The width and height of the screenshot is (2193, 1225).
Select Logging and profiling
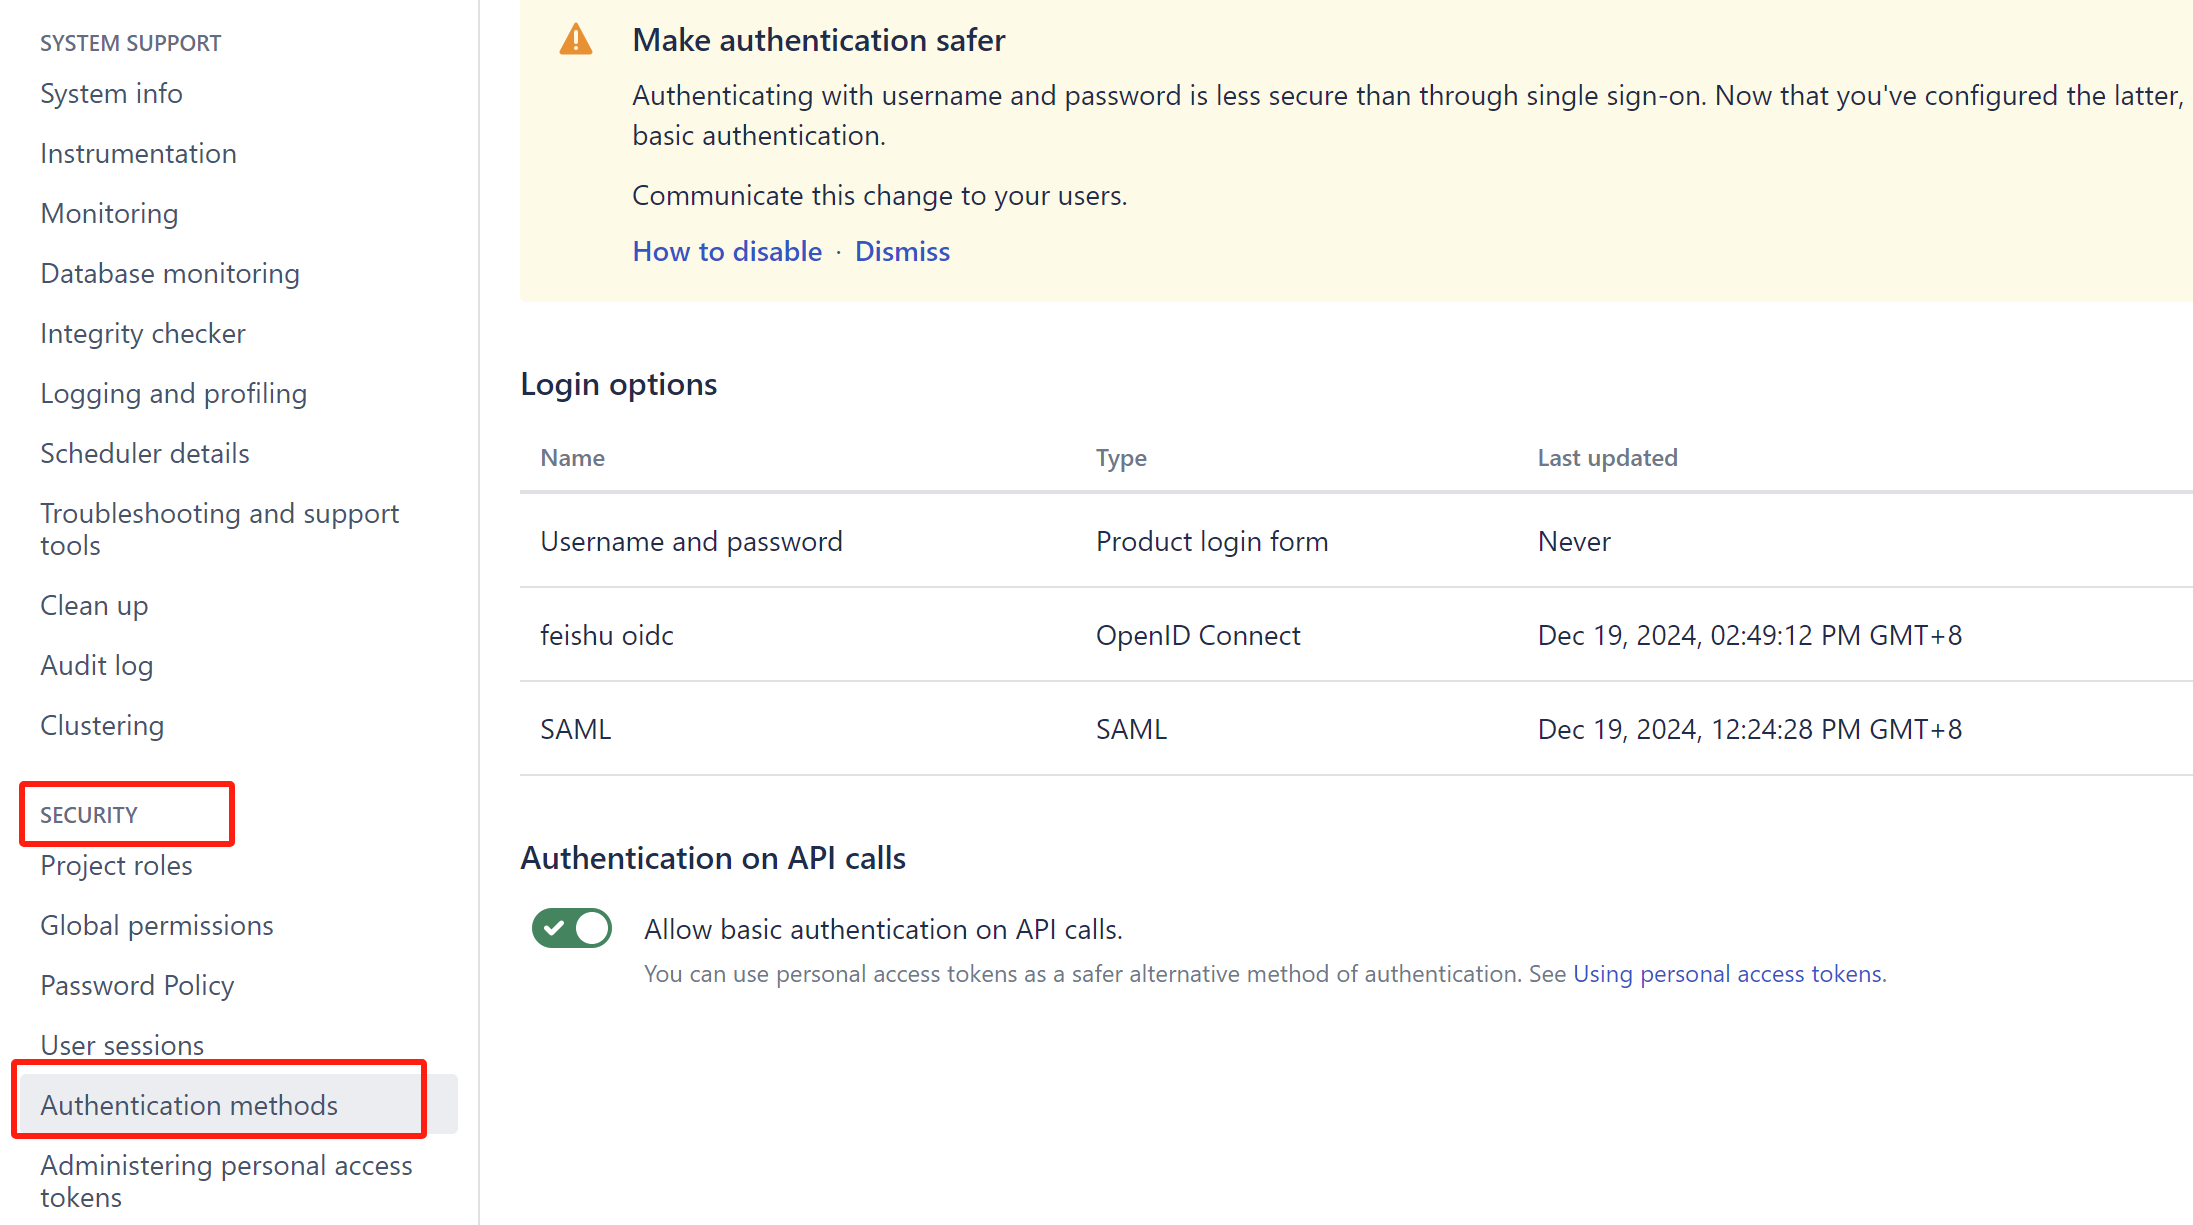pyautogui.click(x=173, y=393)
